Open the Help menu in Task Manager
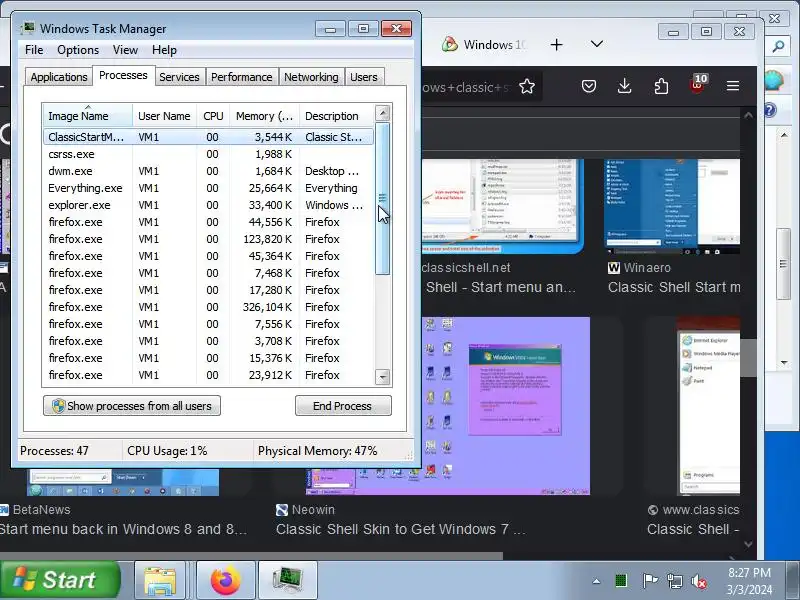The image size is (800, 600). pos(164,50)
